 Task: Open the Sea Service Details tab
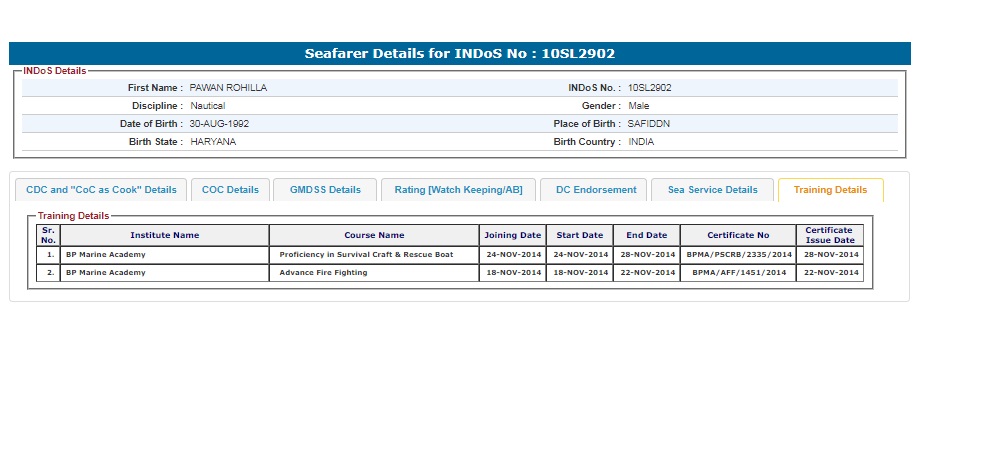click(x=713, y=190)
